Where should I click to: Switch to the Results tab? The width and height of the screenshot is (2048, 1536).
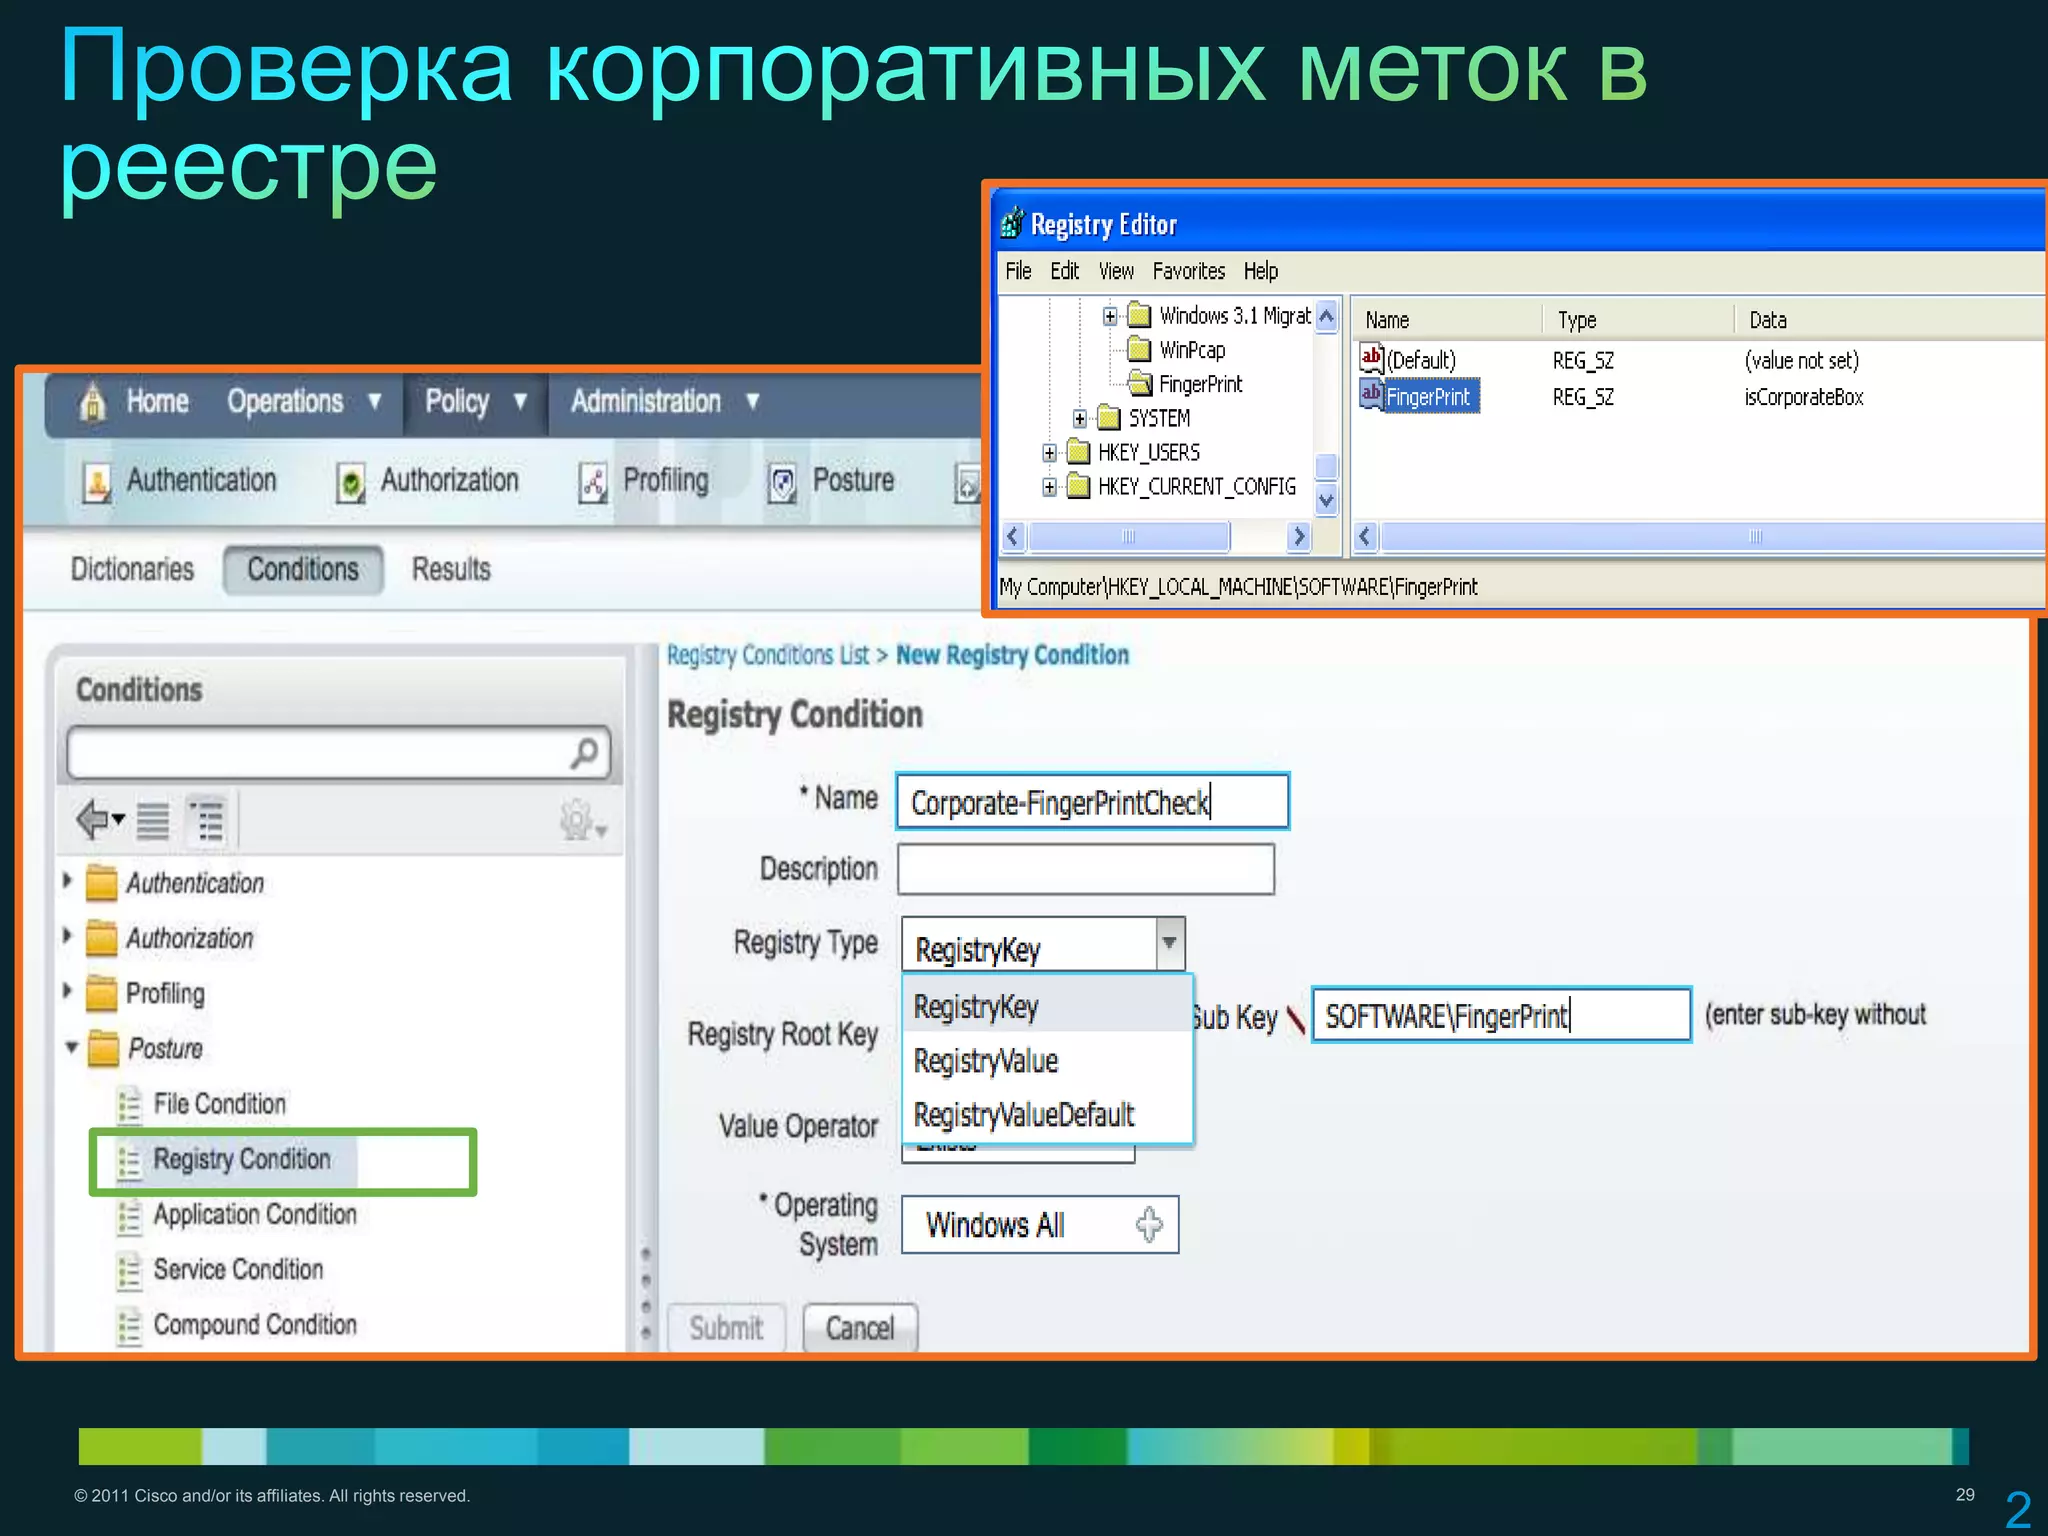[451, 570]
